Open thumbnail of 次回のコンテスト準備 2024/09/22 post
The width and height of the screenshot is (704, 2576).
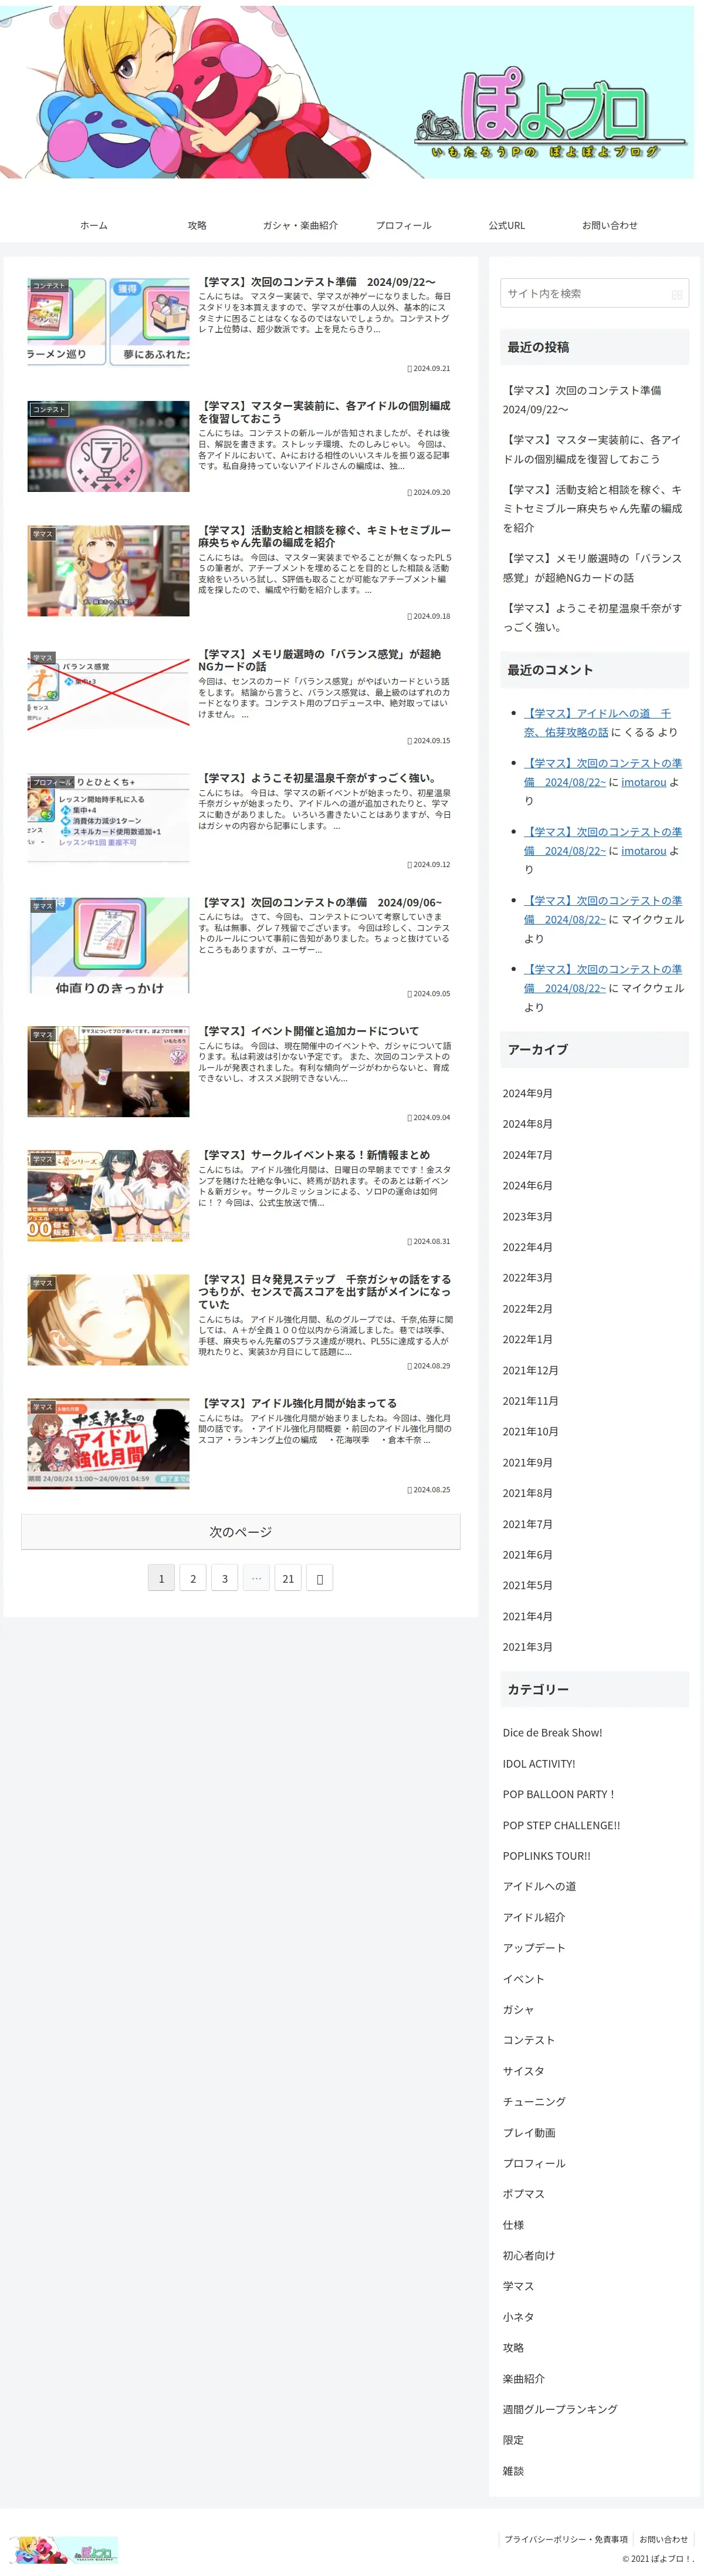pyautogui.click(x=108, y=322)
